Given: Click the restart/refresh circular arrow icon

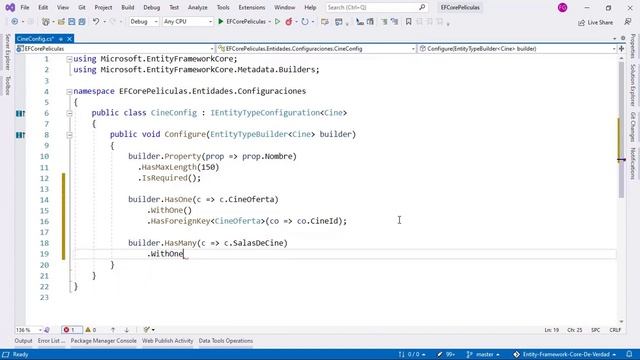Looking at the screenshot, I should [x=304, y=22].
